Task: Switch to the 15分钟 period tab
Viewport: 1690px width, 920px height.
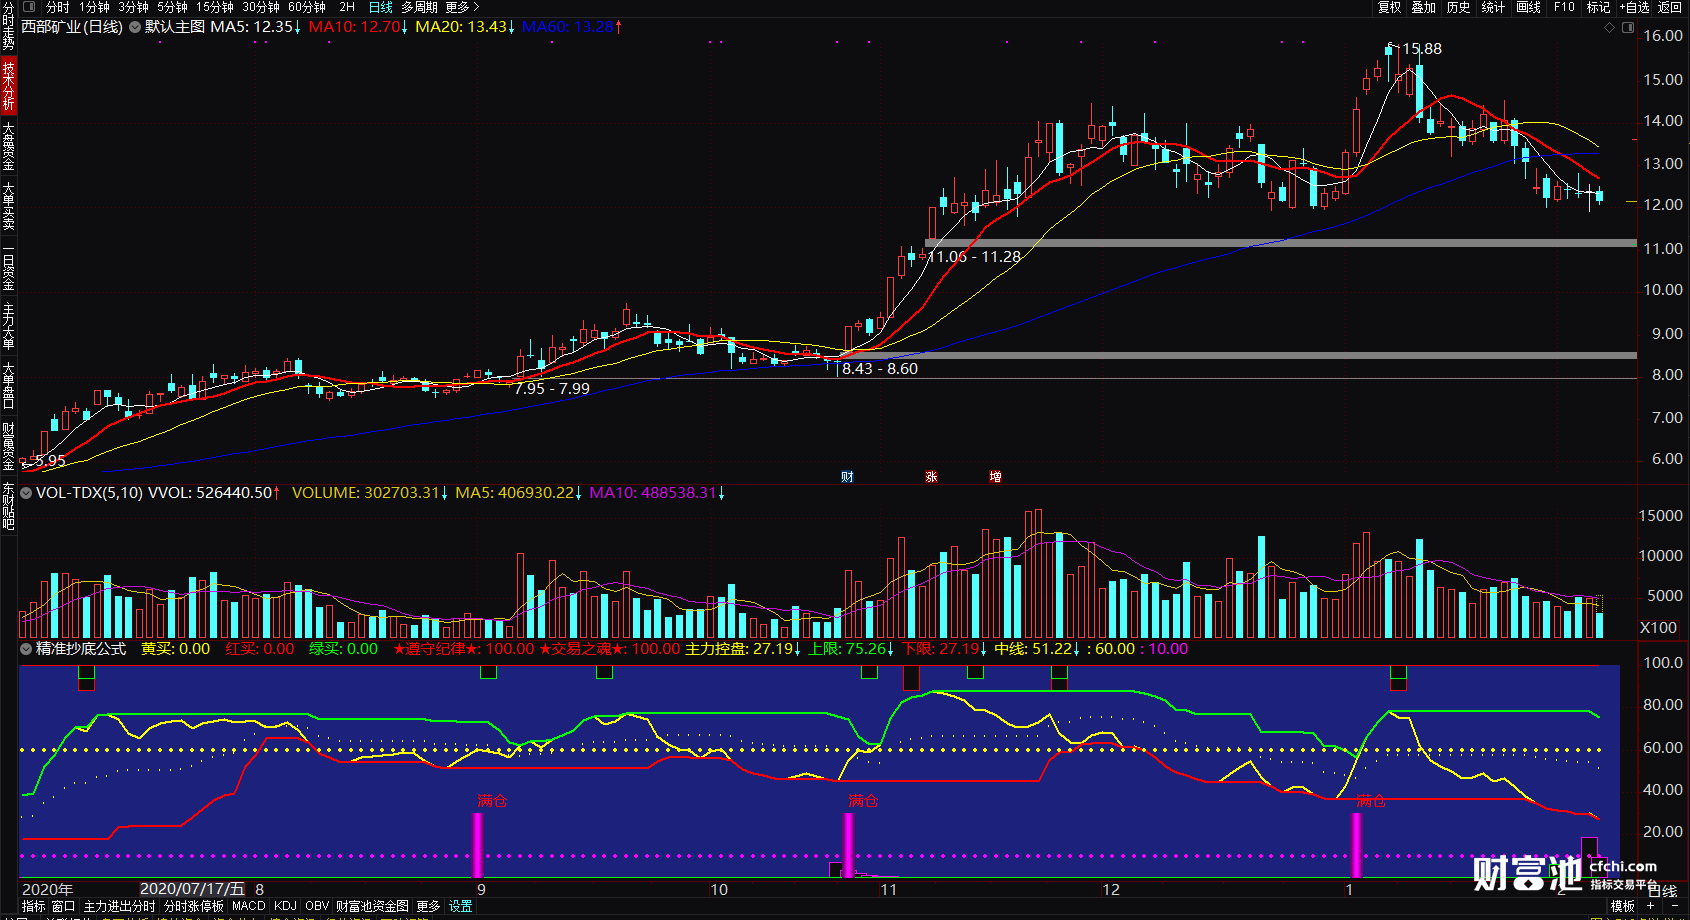Action: [215, 7]
